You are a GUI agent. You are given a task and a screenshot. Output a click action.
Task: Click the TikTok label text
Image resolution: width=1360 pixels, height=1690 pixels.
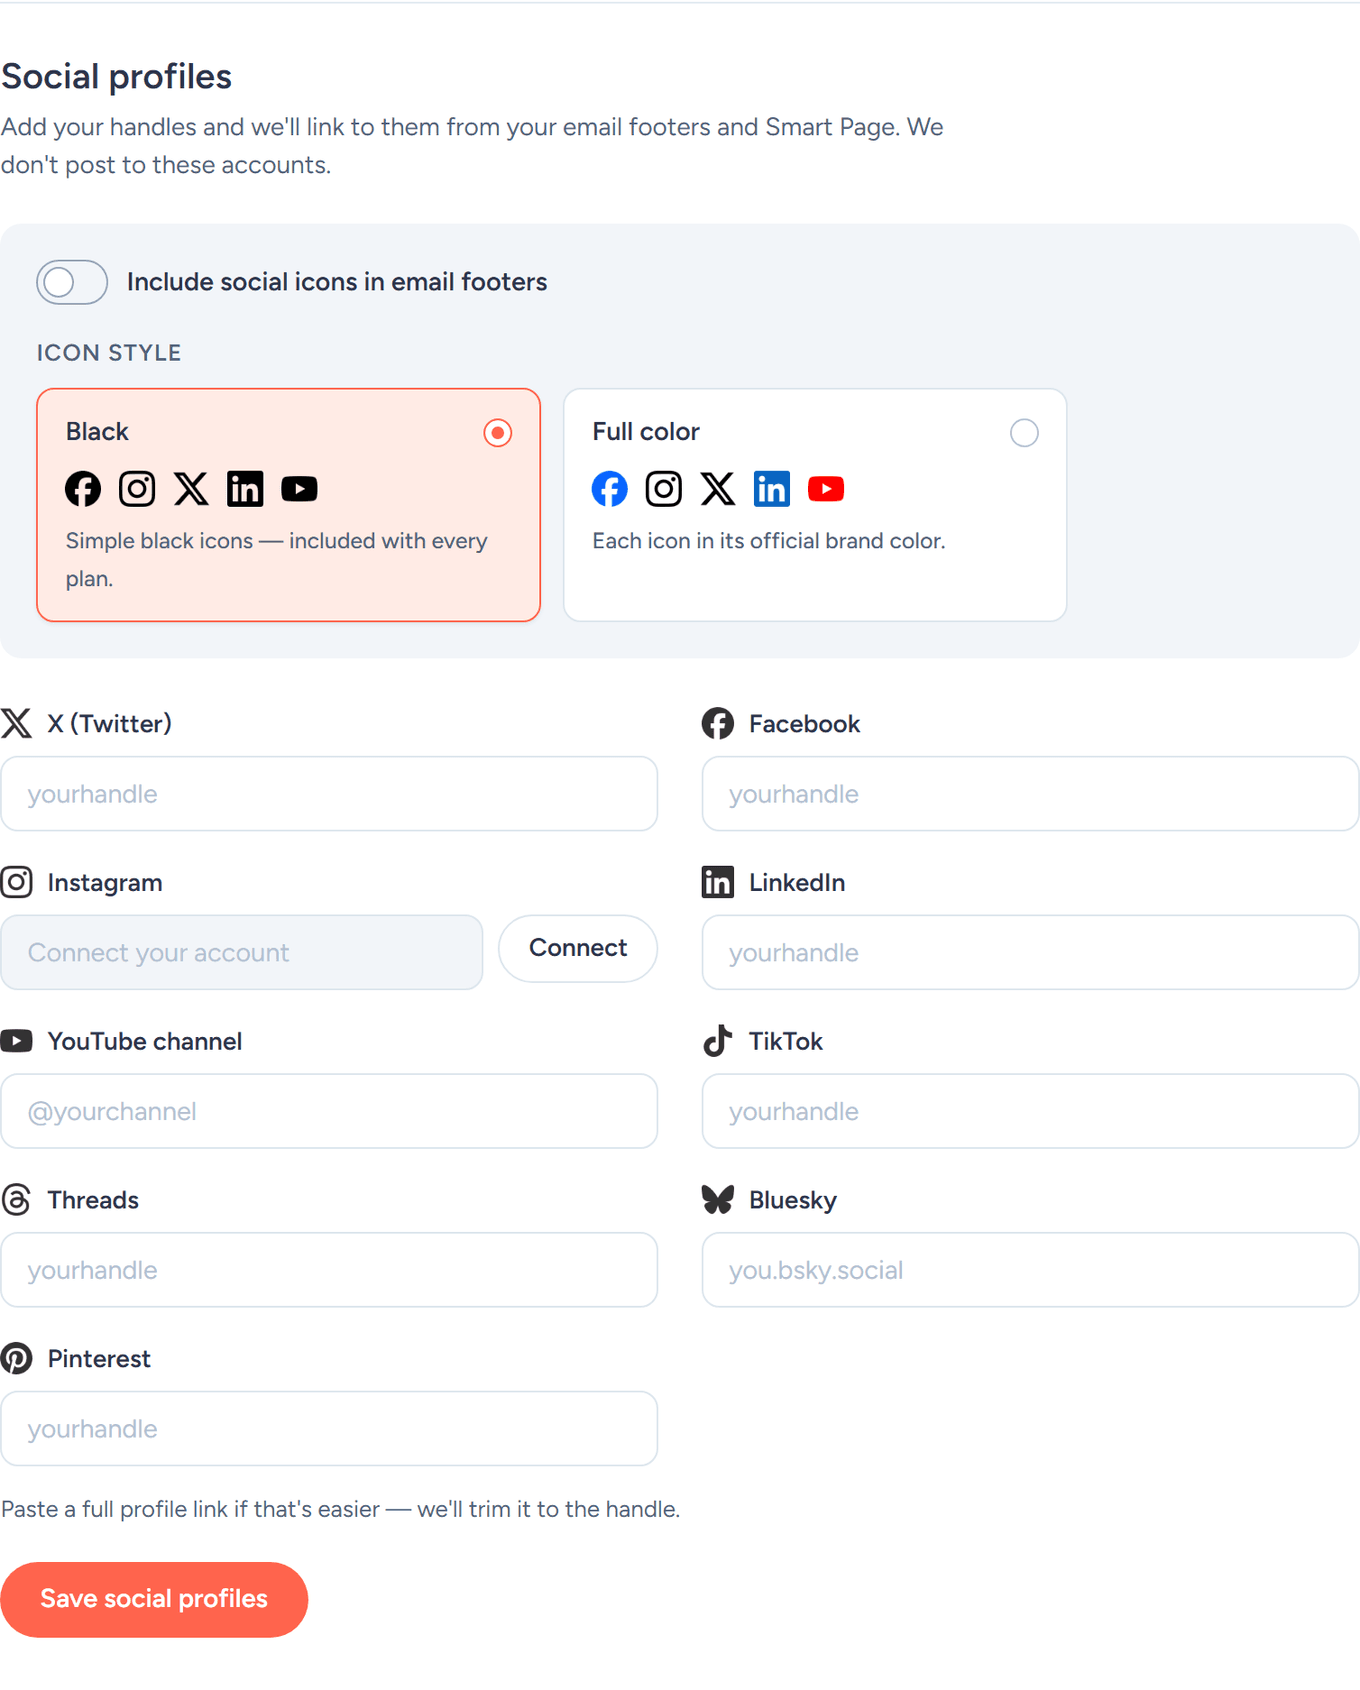(x=786, y=1042)
